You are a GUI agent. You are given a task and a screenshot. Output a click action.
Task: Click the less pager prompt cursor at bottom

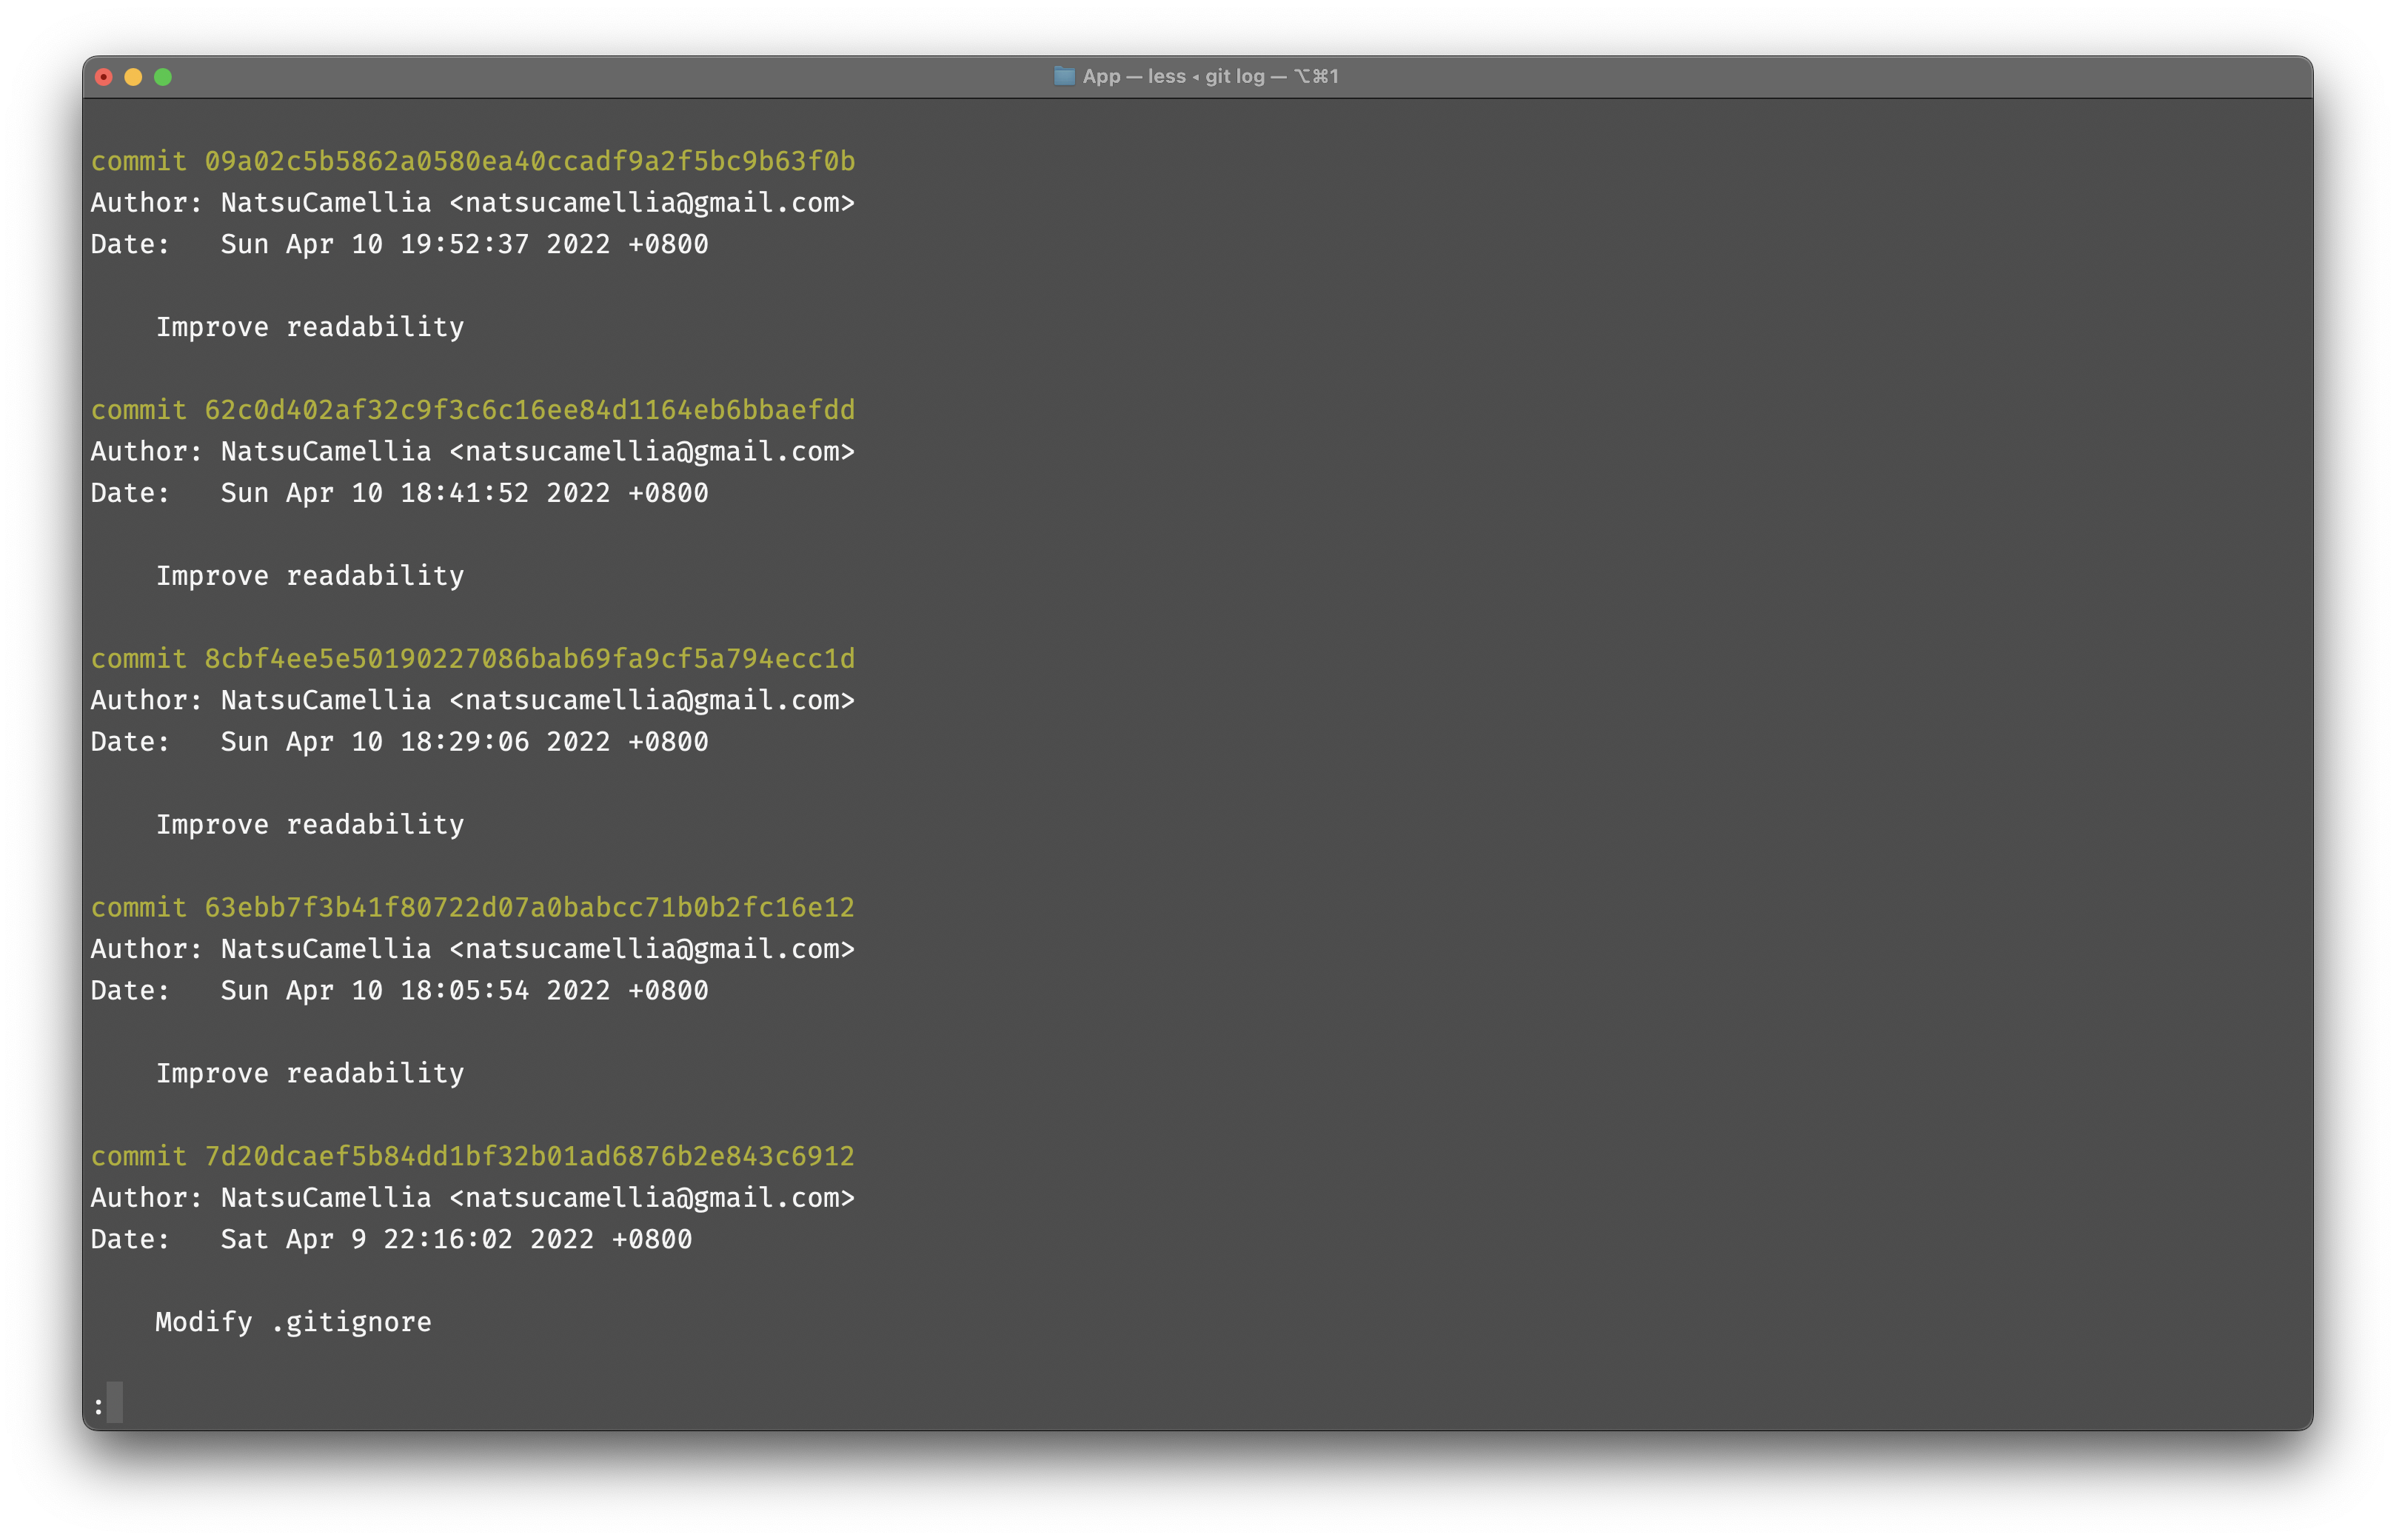pyautogui.click(x=115, y=1403)
